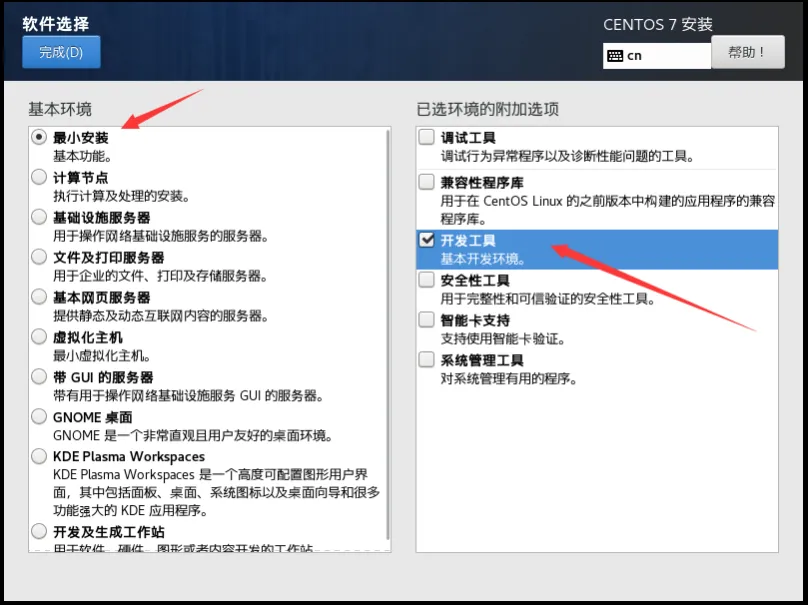Click the text 带有用于操作网络基础设施服务 GUI 的服务器。
The image size is (808, 605).
pyautogui.click(x=189, y=396)
